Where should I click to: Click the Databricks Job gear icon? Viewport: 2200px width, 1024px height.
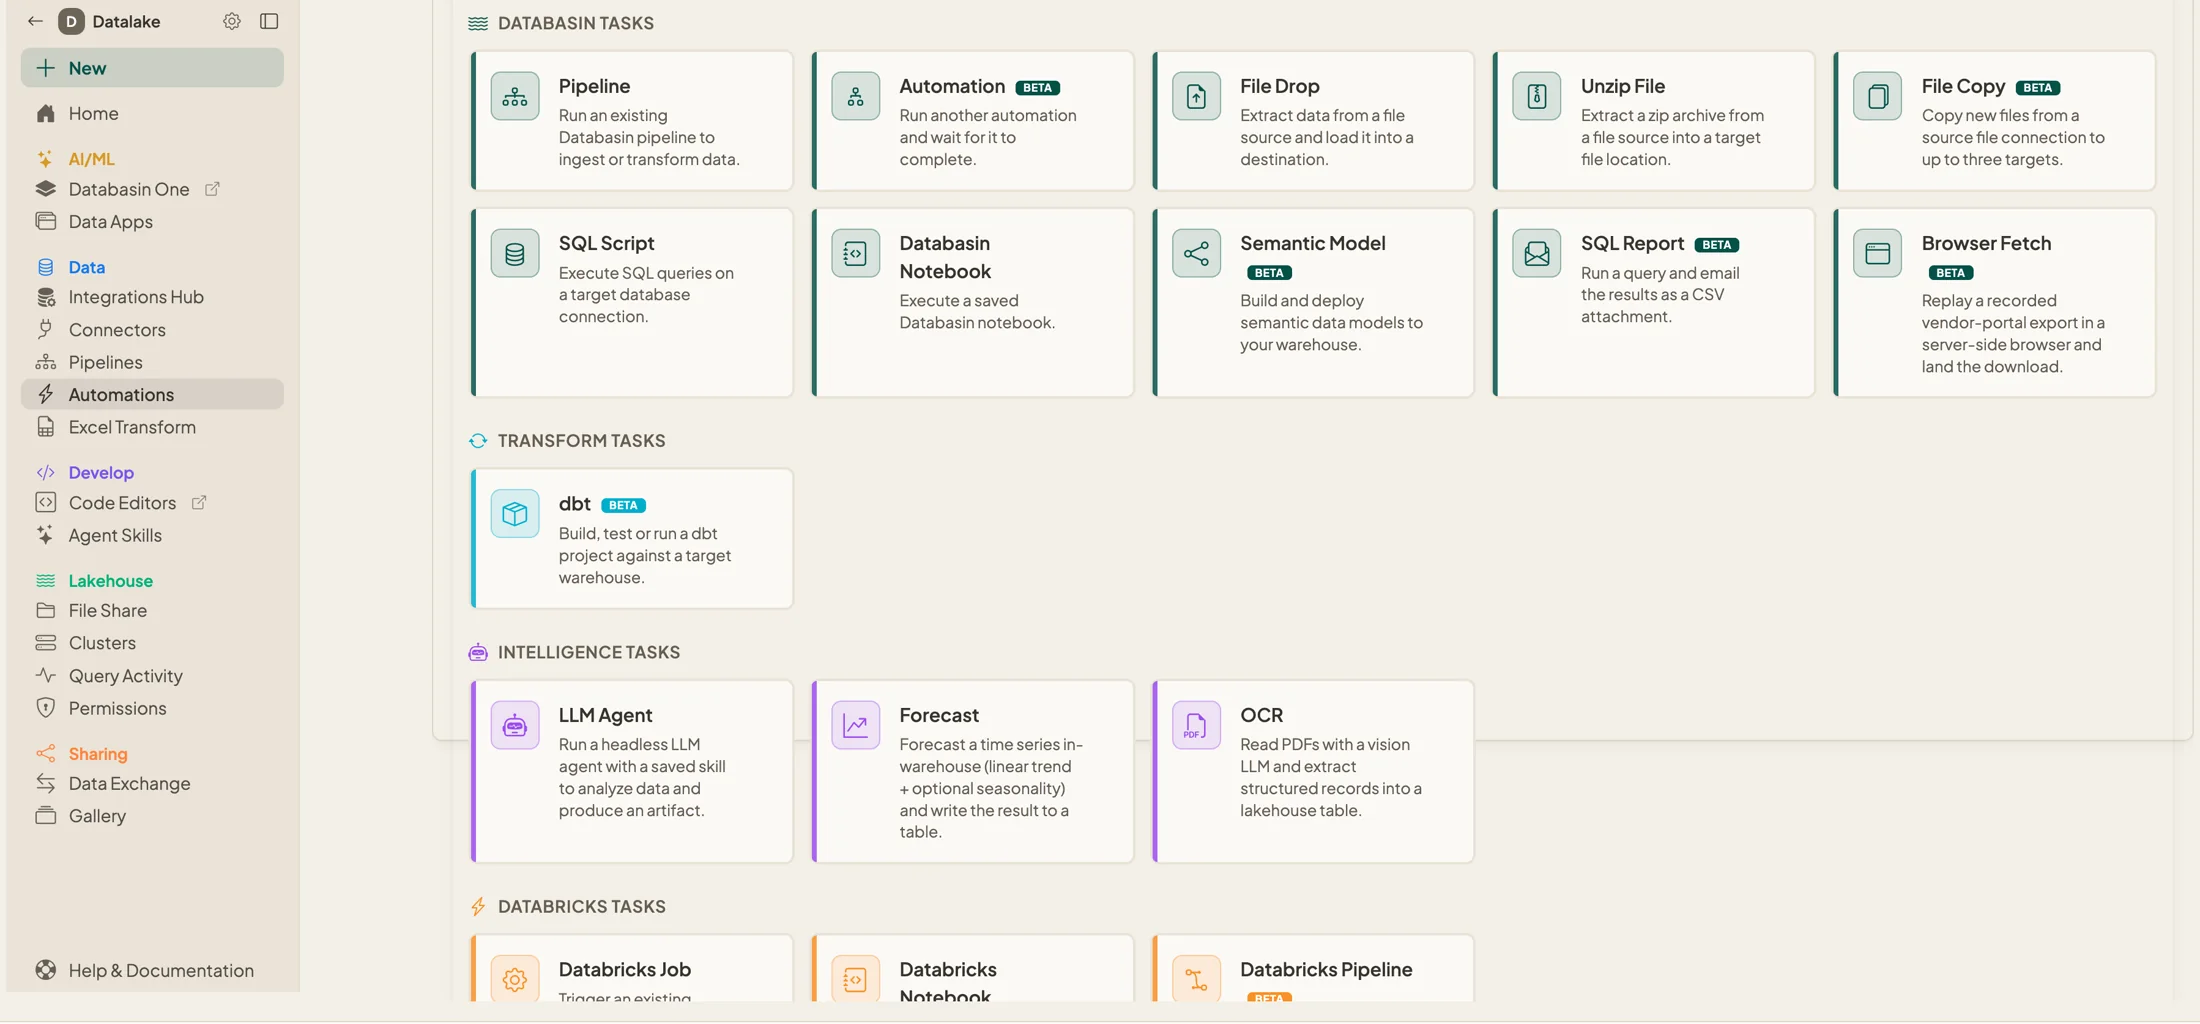(x=515, y=979)
